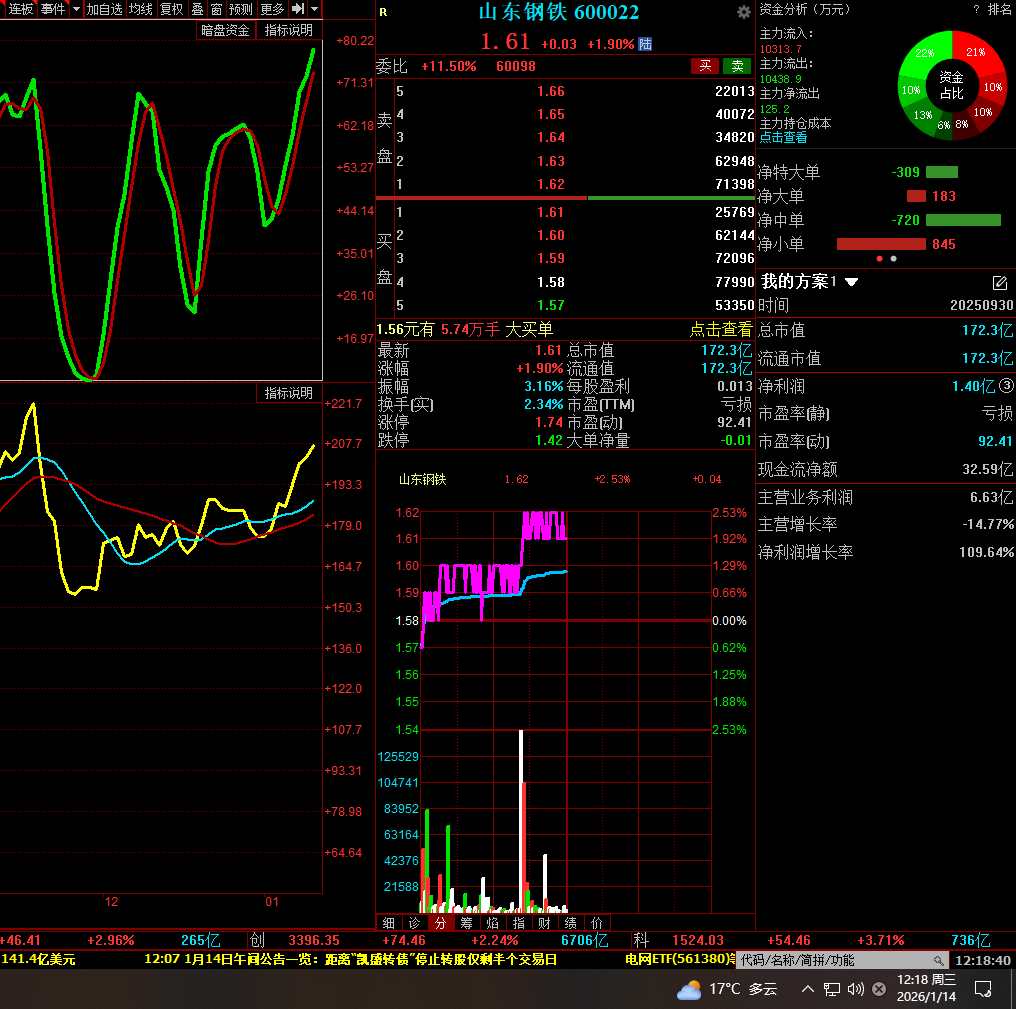
Task: Open the stock panel settings gear
Action: 743,12
